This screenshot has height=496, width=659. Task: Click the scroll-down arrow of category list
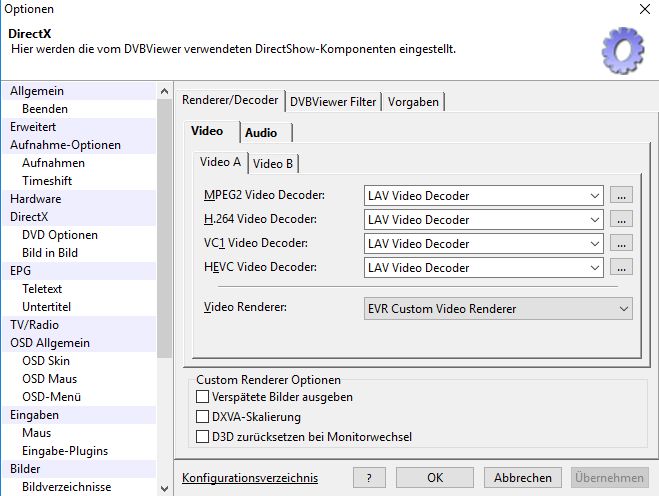164,488
